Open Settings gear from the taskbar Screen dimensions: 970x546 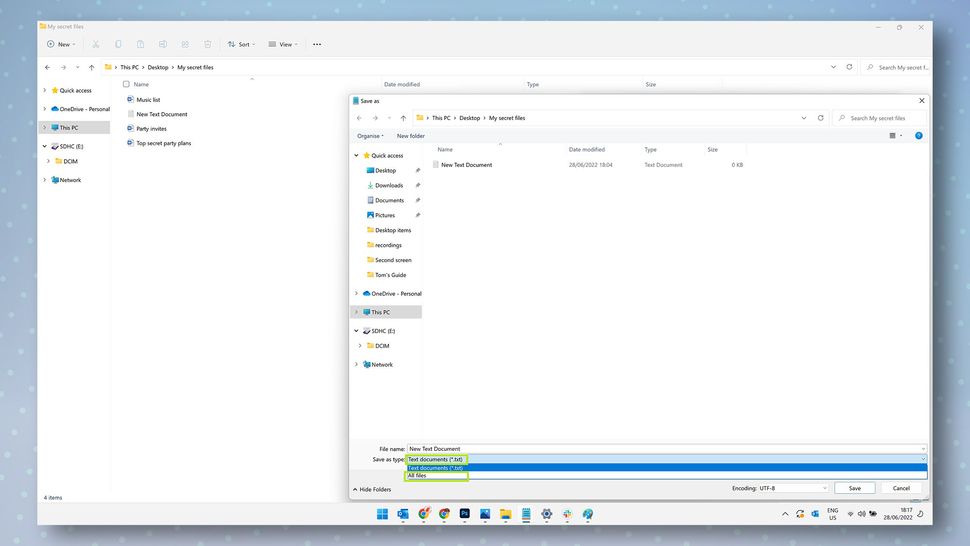coord(547,514)
